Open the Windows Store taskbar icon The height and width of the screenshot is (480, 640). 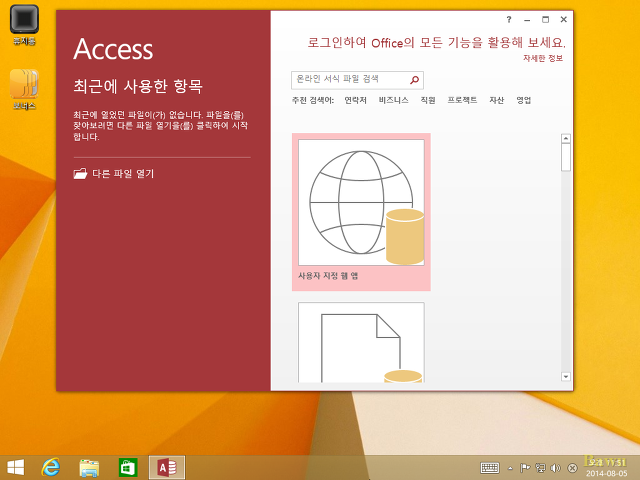[x=128, y=467]
